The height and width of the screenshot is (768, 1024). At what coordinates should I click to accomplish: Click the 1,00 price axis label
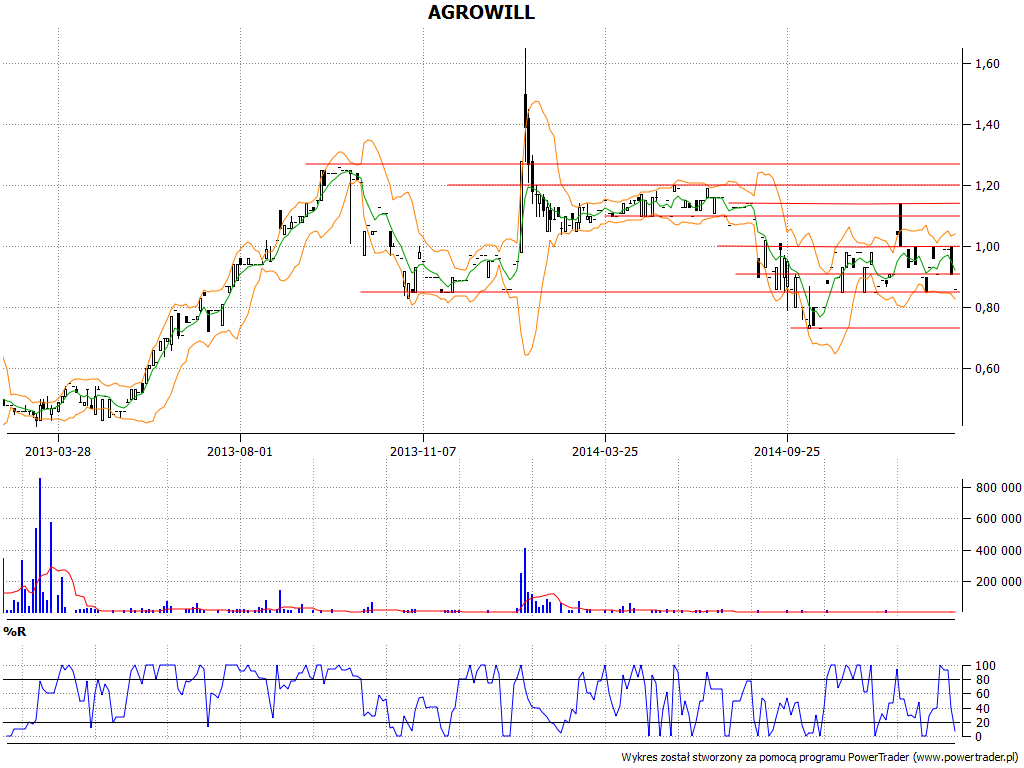point(987,247)
